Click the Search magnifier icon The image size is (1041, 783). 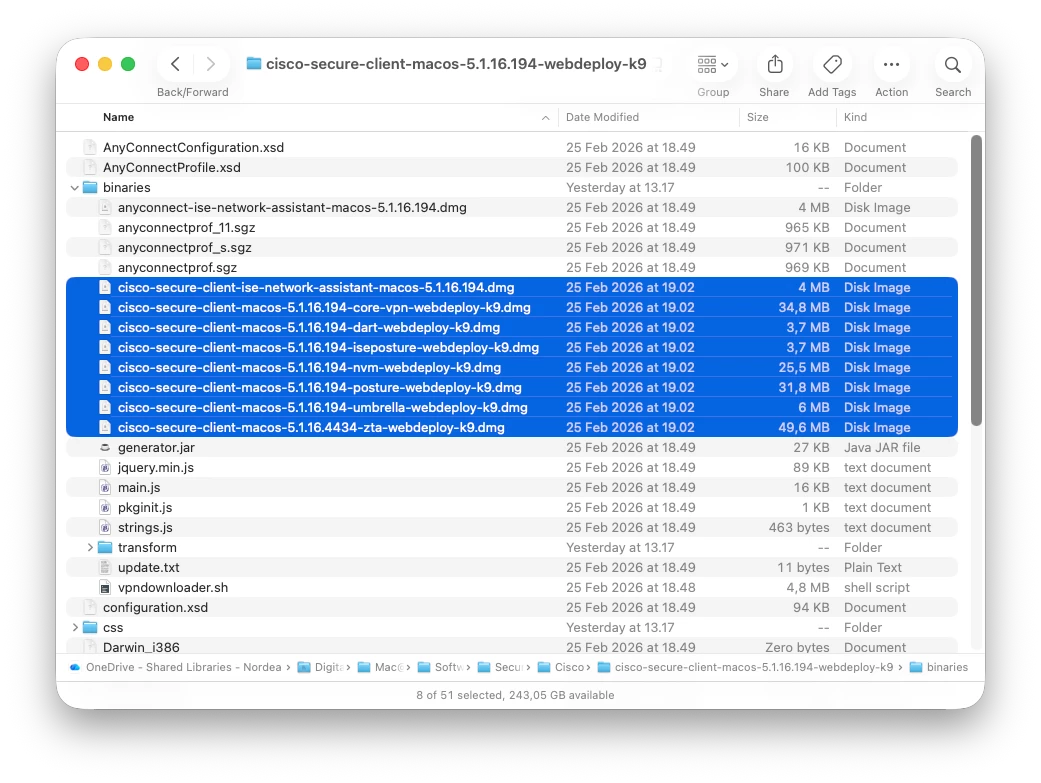click(x=953, y=64)
